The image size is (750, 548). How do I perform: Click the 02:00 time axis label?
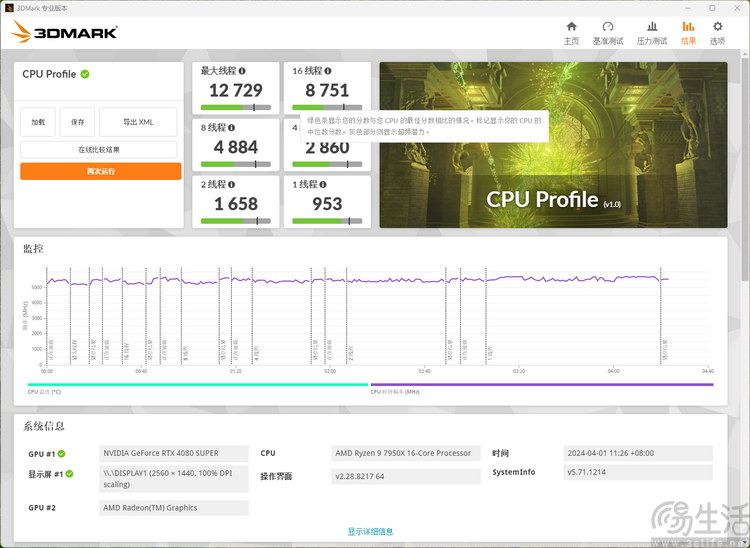click(330, 371)
